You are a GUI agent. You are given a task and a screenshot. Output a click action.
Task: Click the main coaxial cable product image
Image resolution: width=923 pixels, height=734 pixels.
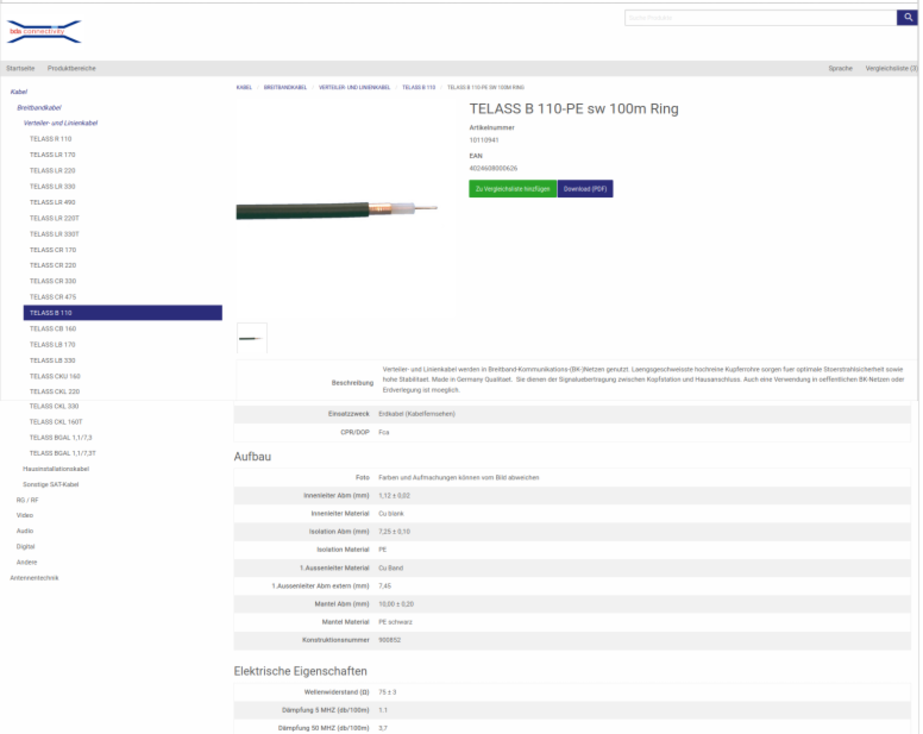point(337,210)
